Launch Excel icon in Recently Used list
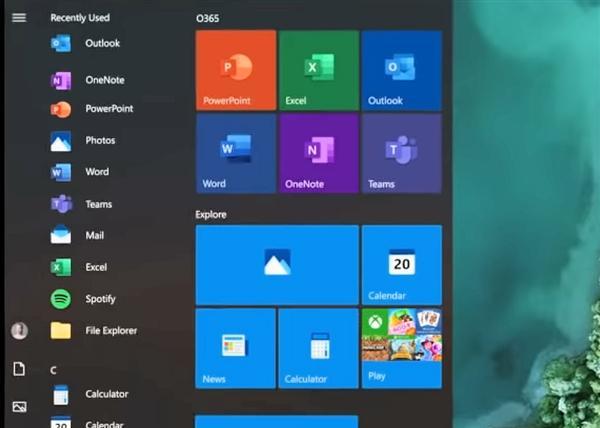Image resolution: width=600 pixels, height=428 pixels. [61, 267]
